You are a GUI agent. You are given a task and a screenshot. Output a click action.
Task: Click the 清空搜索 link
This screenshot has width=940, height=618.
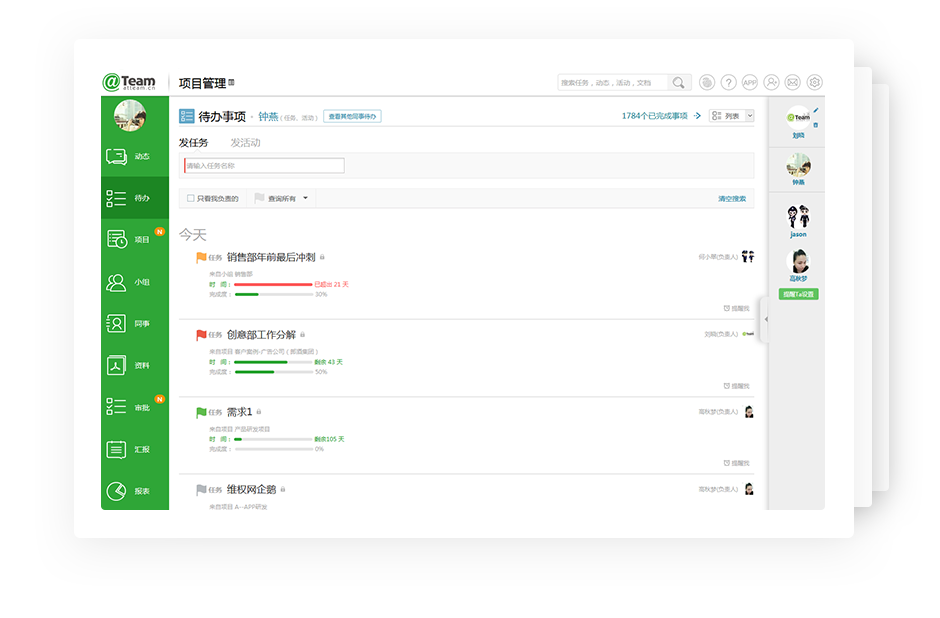pyautogui.click(x=731, y=199)
